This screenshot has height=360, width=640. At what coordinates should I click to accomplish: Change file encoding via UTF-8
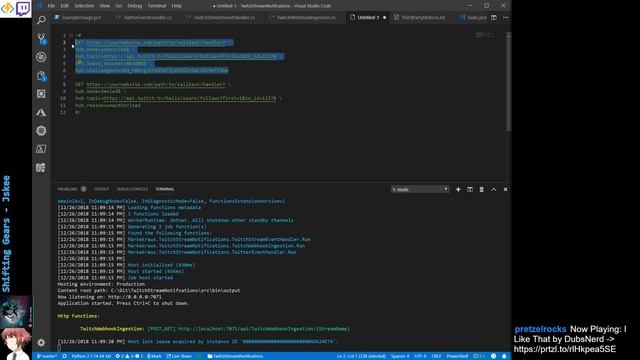[x=420, y=356]
